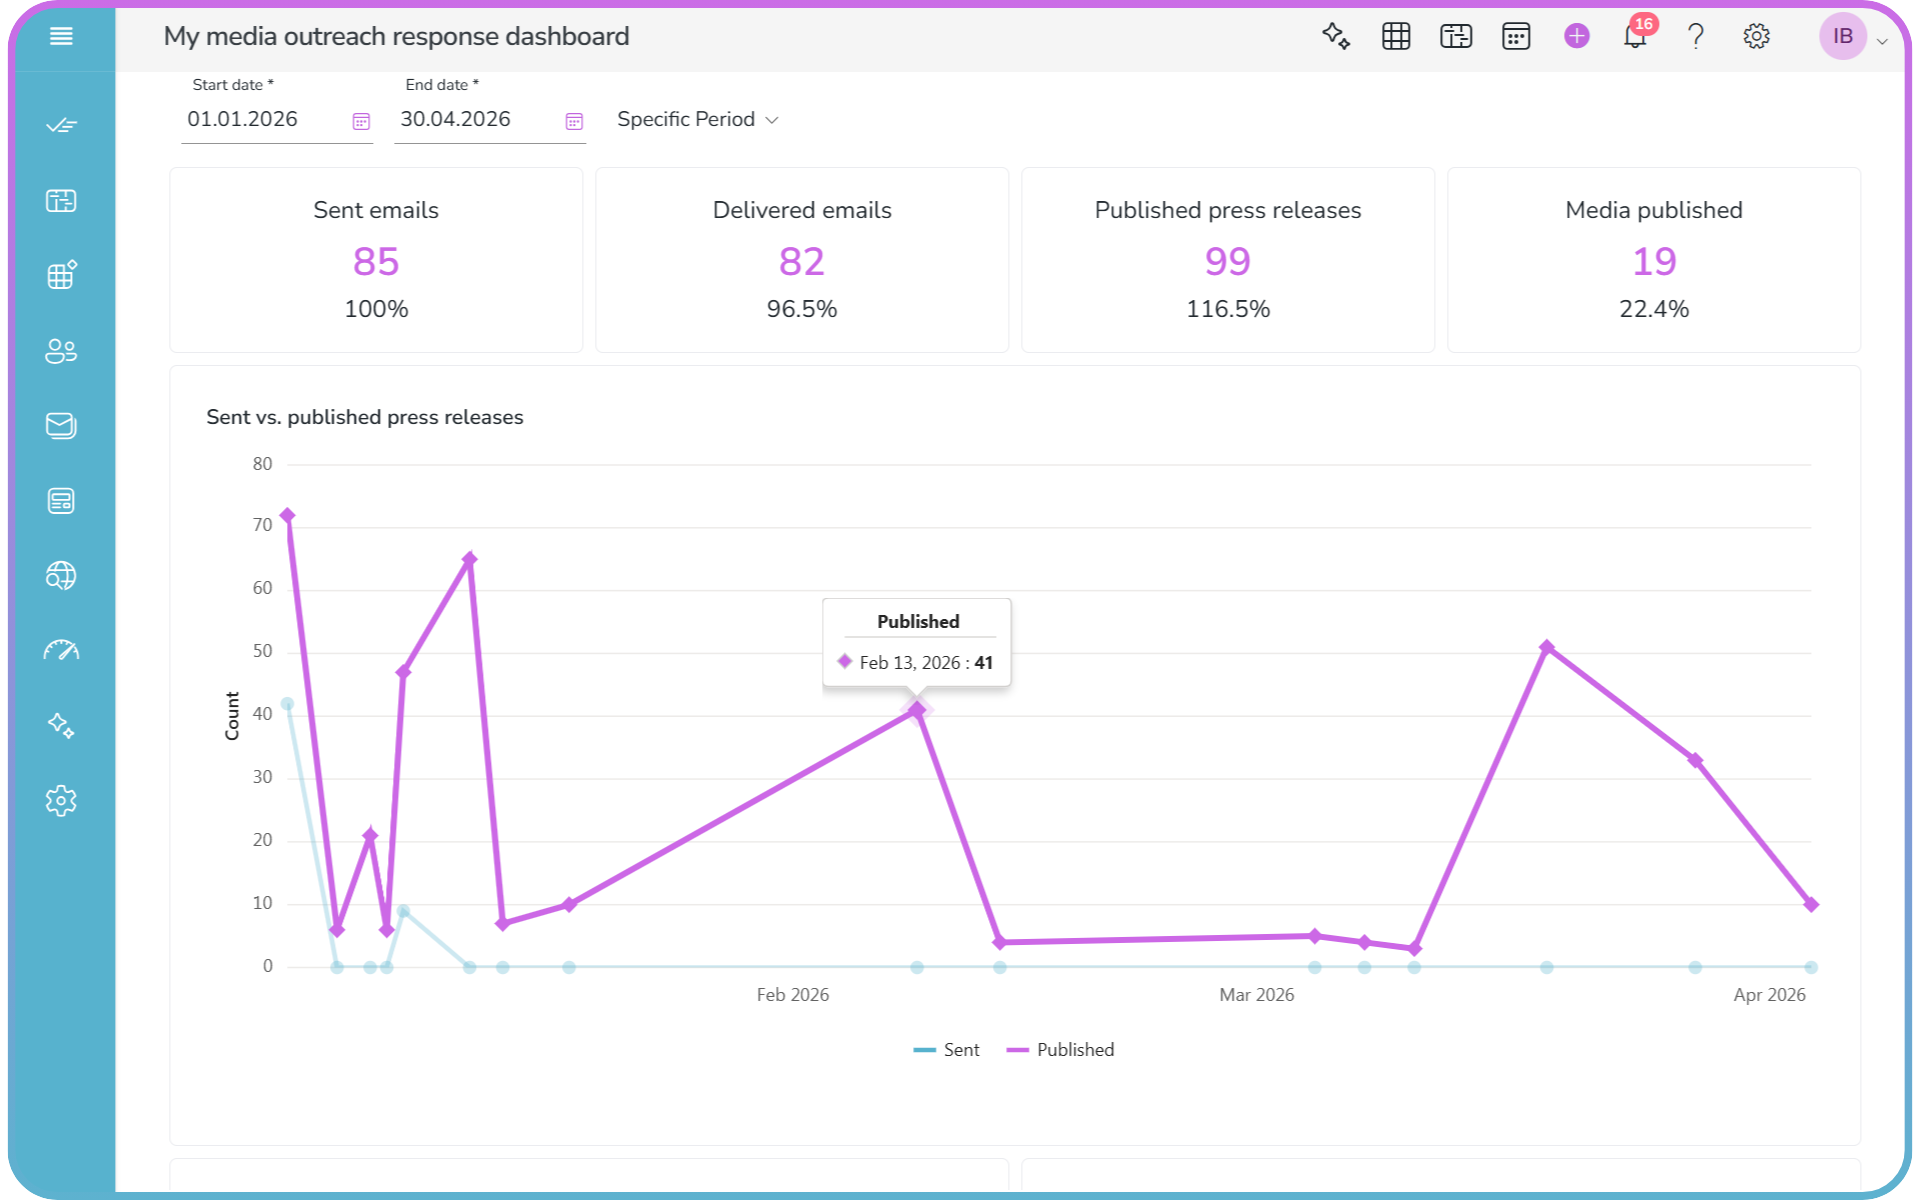Open the settings gear in sidebar
This screenshot has width=1920, height=1200.
click(61, 801)
